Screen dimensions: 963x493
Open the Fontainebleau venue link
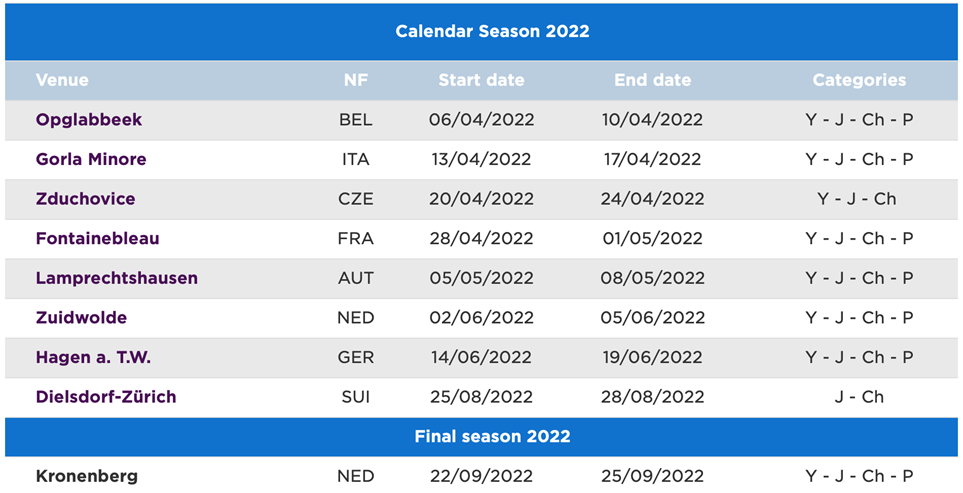point(97,239)
